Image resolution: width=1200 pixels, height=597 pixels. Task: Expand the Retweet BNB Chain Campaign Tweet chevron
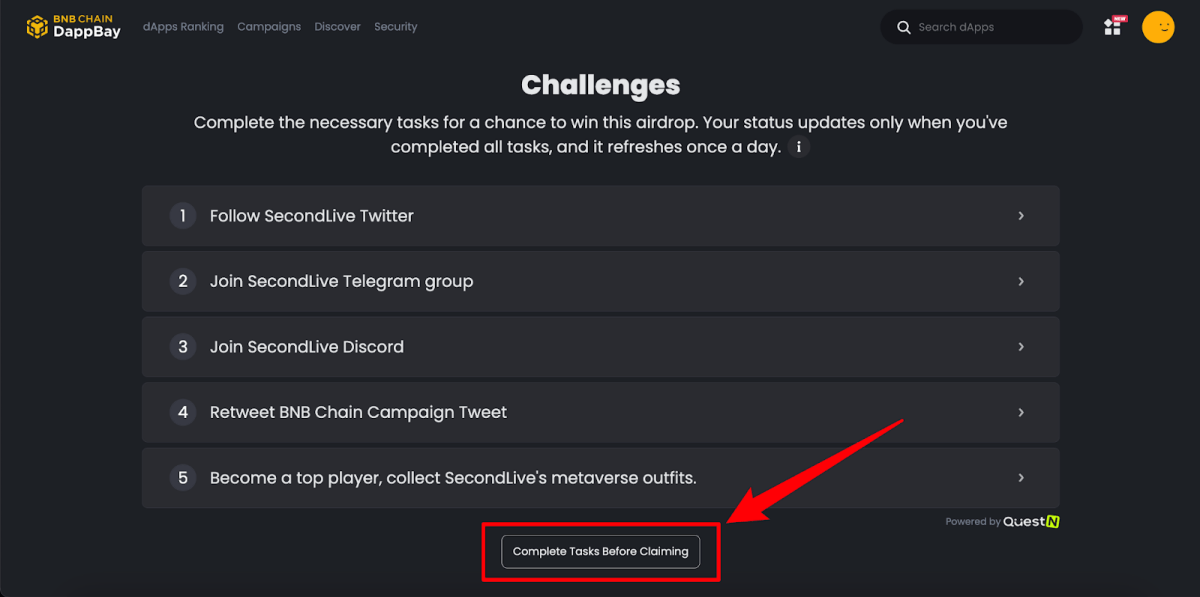click(x=1021, y=413)
